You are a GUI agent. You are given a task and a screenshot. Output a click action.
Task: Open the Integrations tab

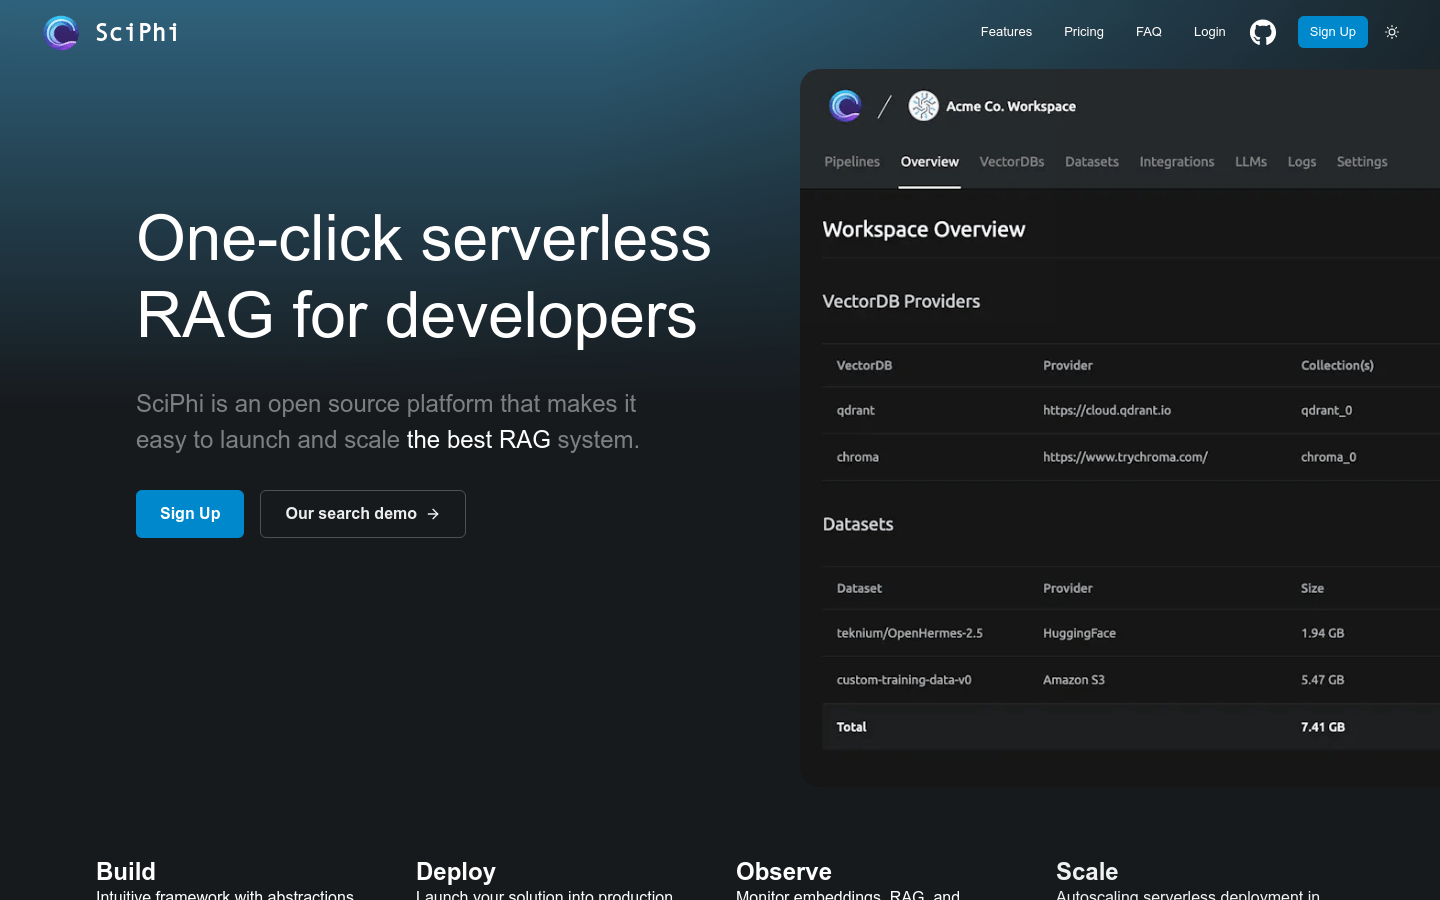click(1177, 162)
